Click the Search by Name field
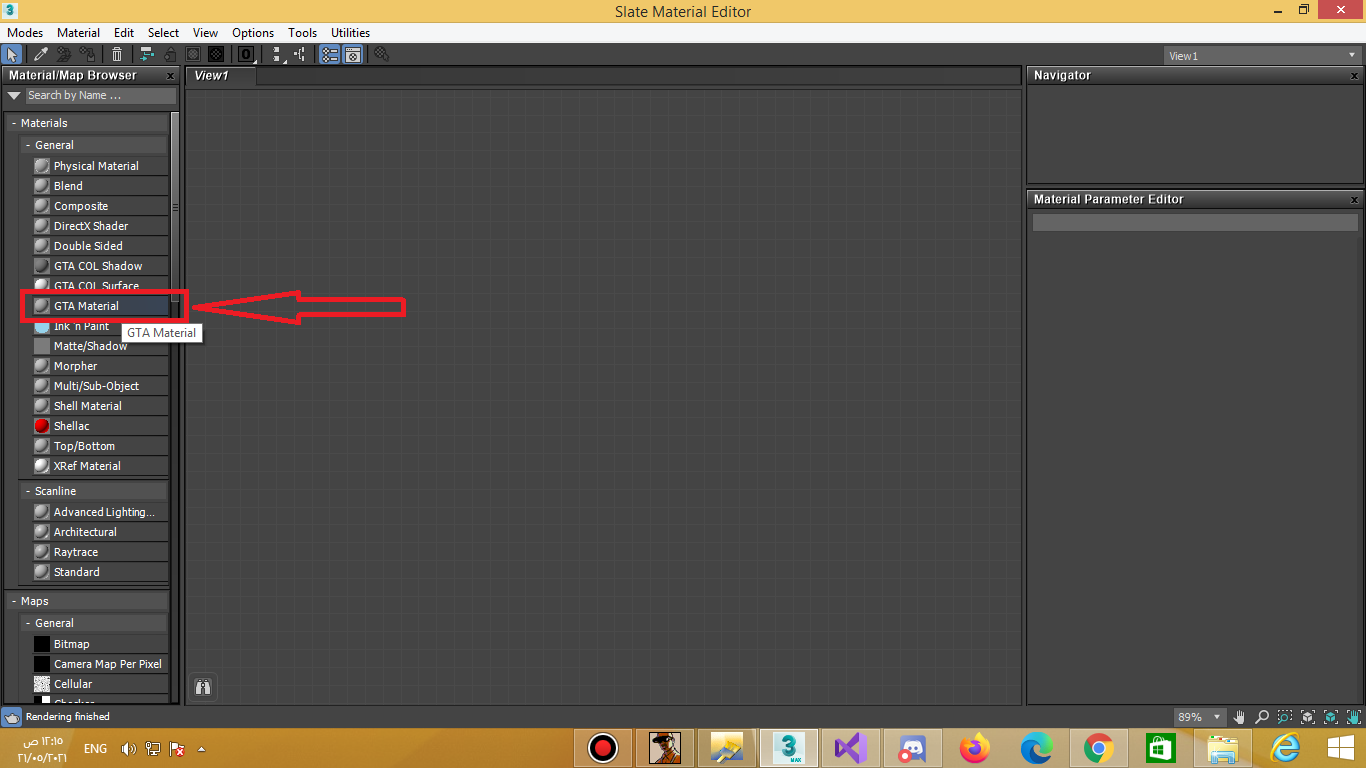Viewport: 1366px width, 768px height. 100,95
